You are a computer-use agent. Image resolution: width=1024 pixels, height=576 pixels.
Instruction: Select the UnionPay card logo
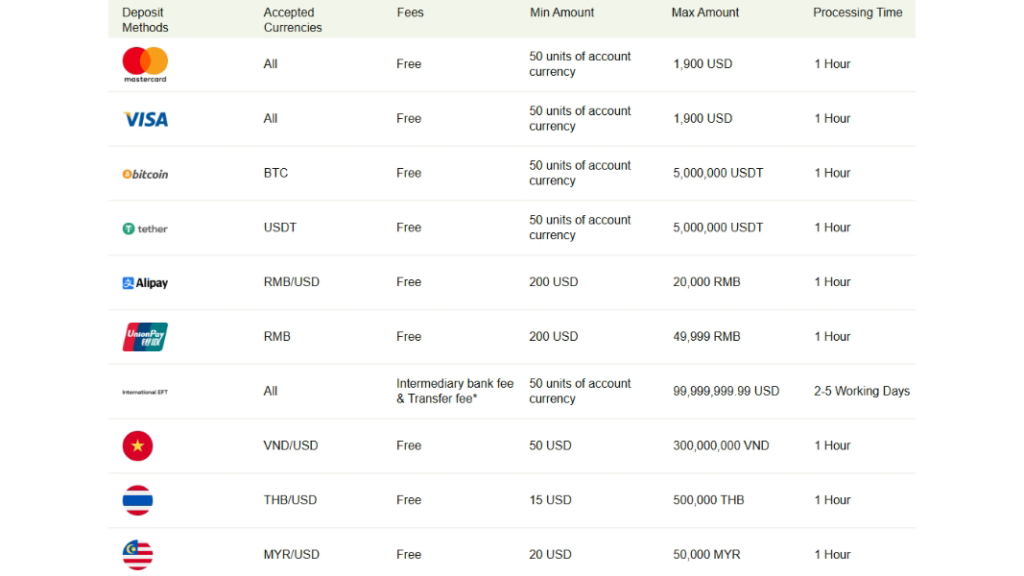pyautogui.click(x=145, y=337)
